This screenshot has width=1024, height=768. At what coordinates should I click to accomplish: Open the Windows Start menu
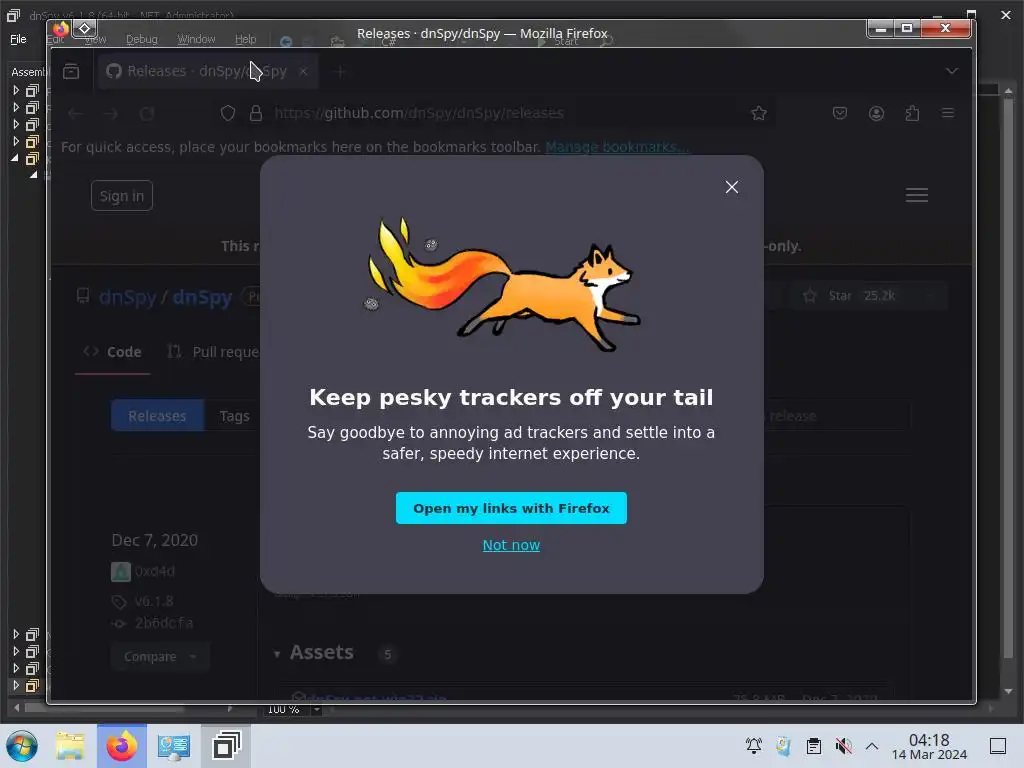click(x=22, y=746)
